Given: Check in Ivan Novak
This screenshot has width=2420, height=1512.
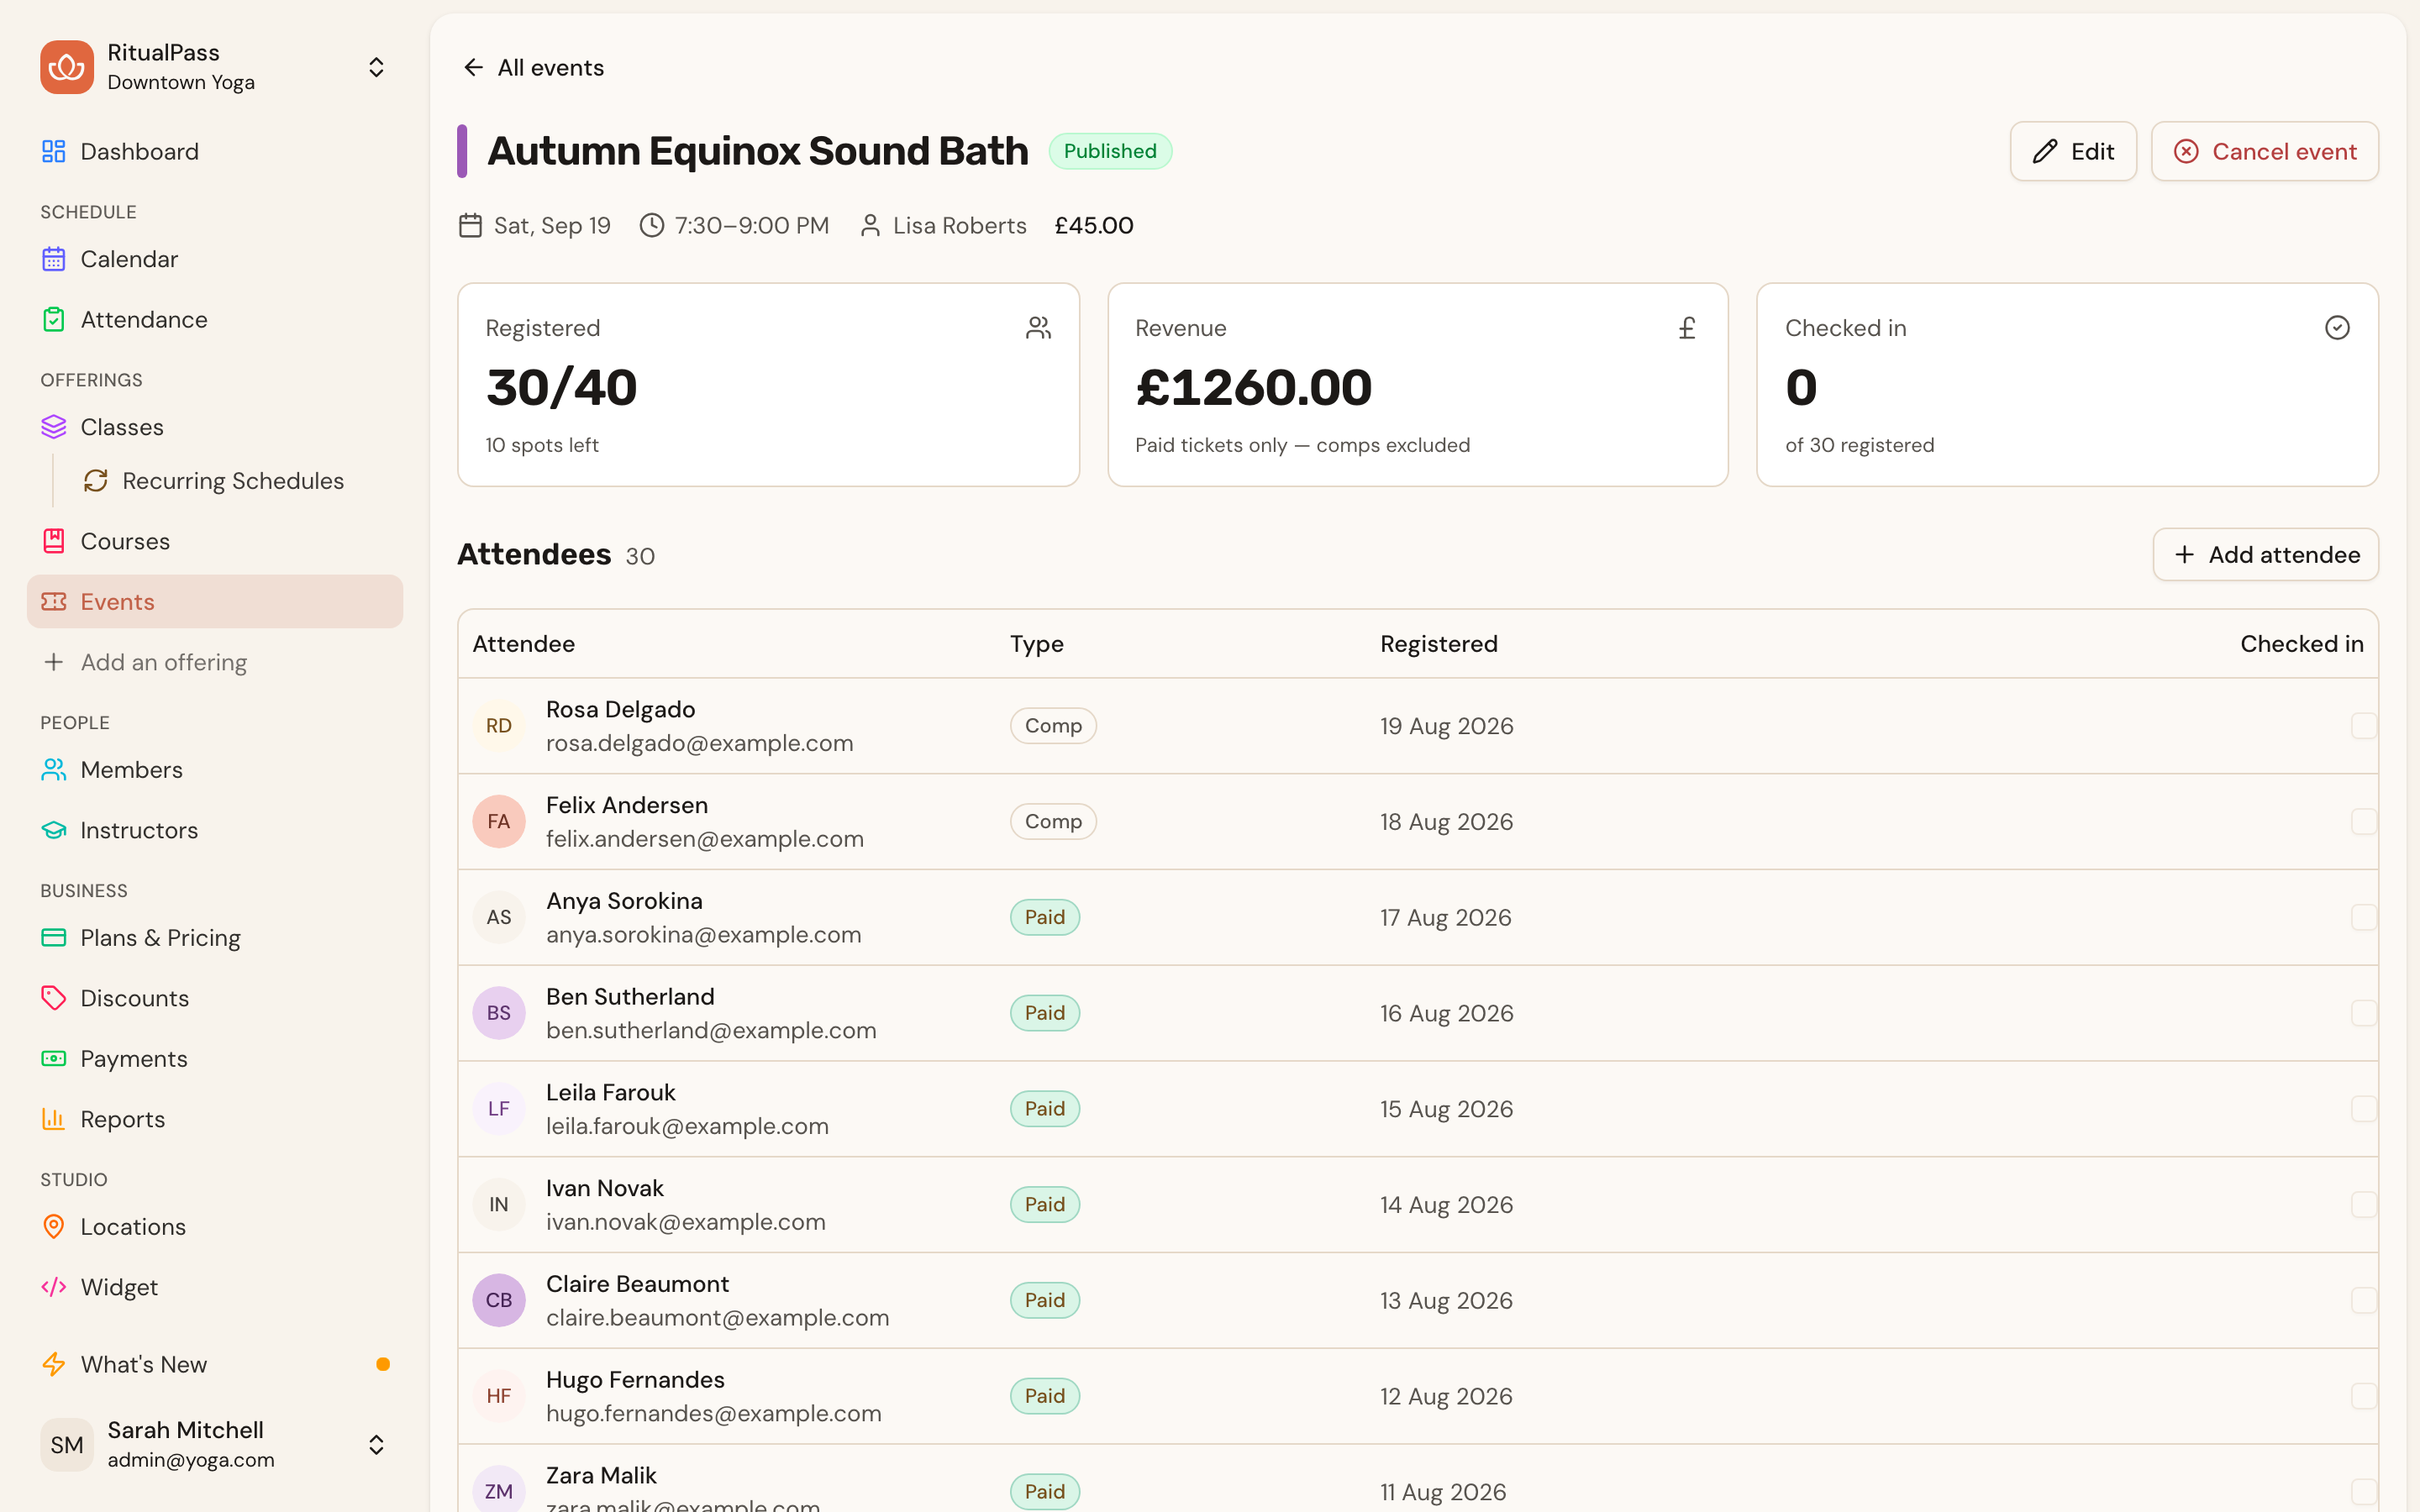Looking at the screenshot, I should 2363,1204.
